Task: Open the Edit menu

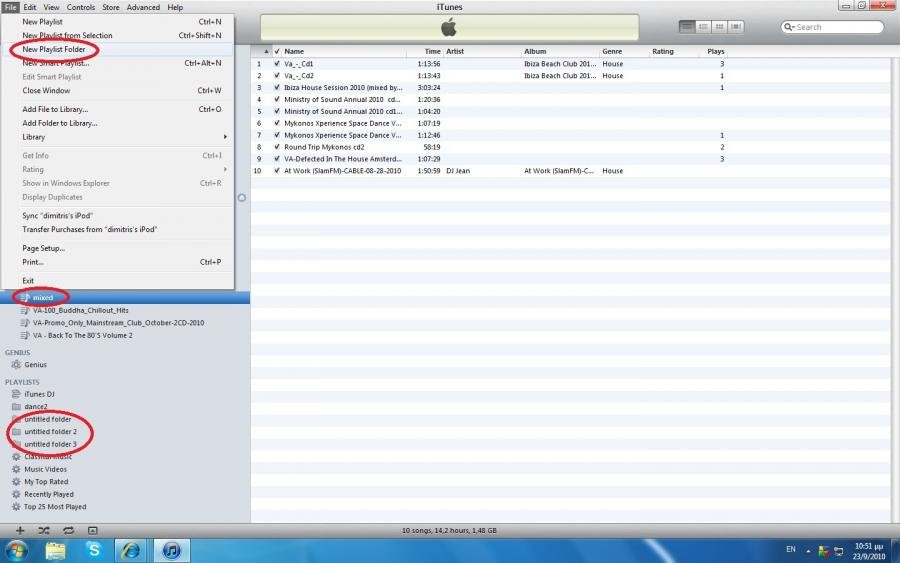Action: tap(30, 7)
